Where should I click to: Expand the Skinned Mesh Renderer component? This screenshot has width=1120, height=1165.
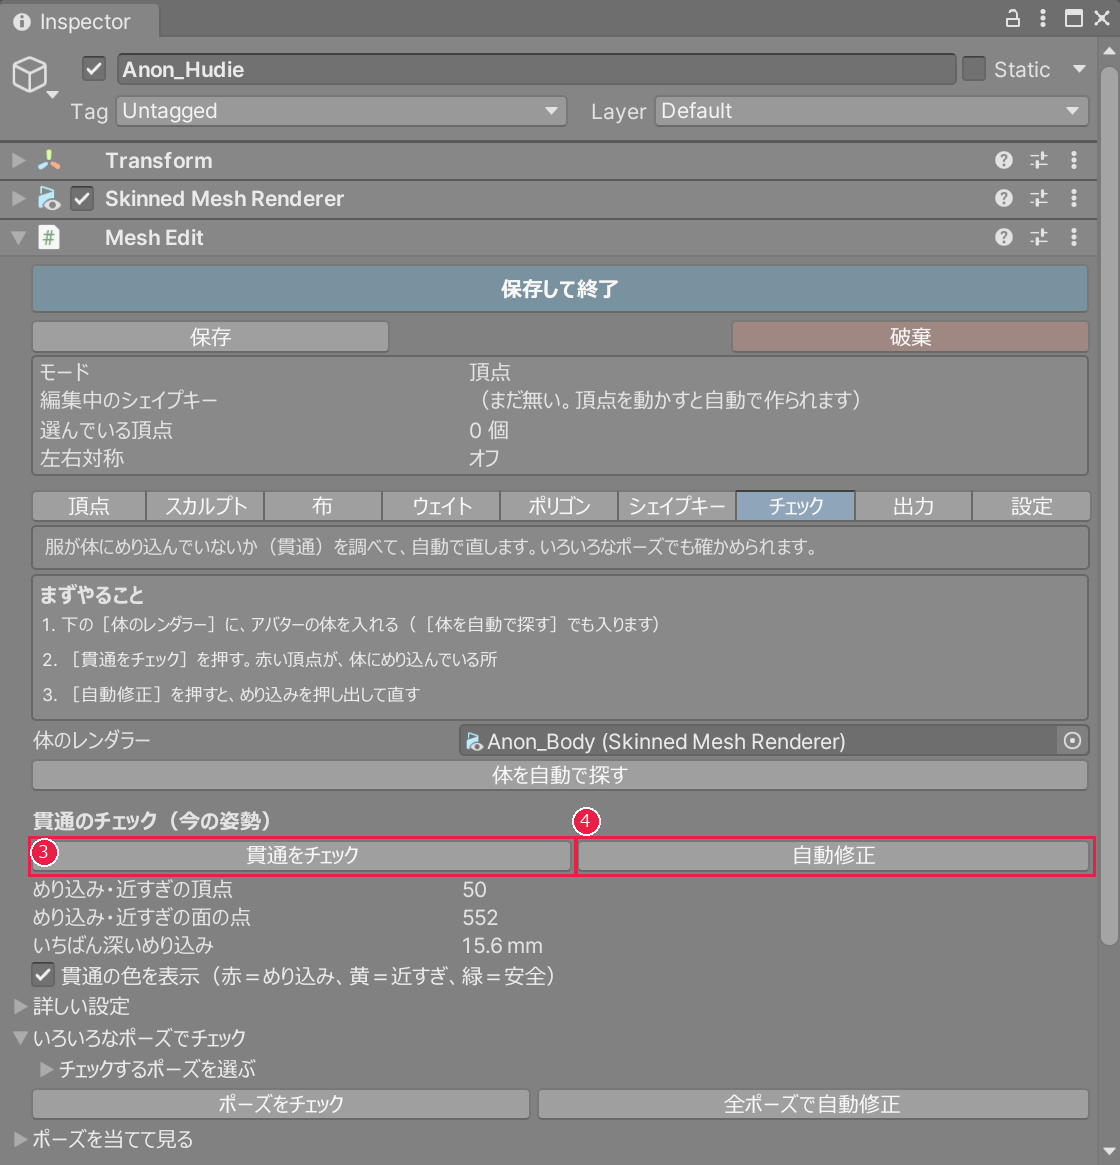coord(19,198)
